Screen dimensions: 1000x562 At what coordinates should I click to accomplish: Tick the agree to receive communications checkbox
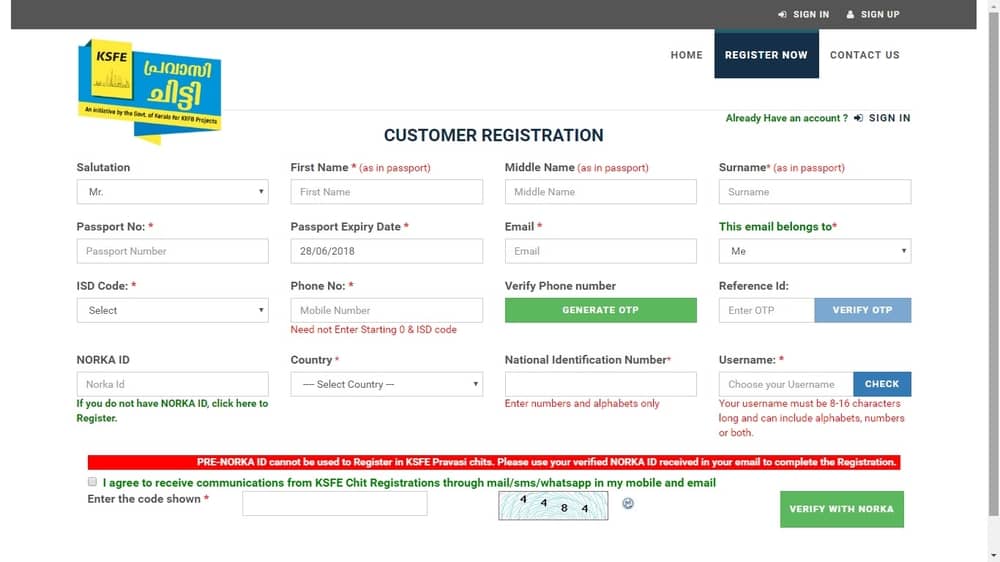[93, 483]
